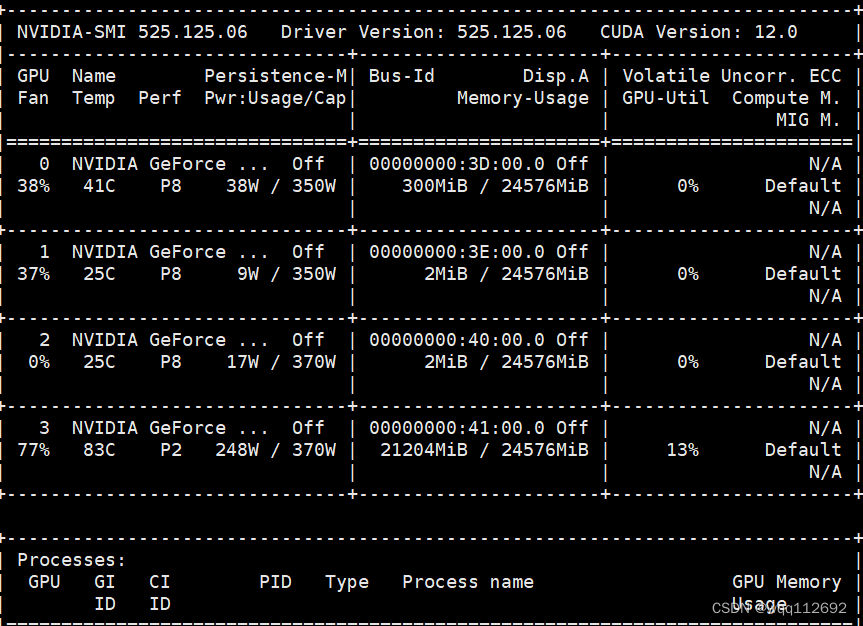Click the Bus-Id column header

pyautogui.click(x=402, y=76)
